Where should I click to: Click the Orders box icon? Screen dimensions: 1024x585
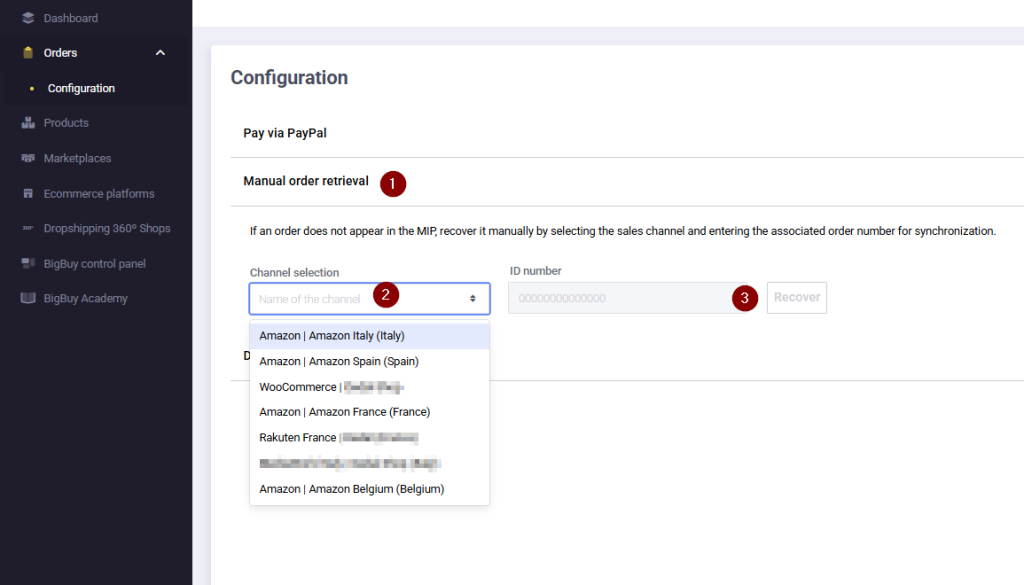point(28,53)
